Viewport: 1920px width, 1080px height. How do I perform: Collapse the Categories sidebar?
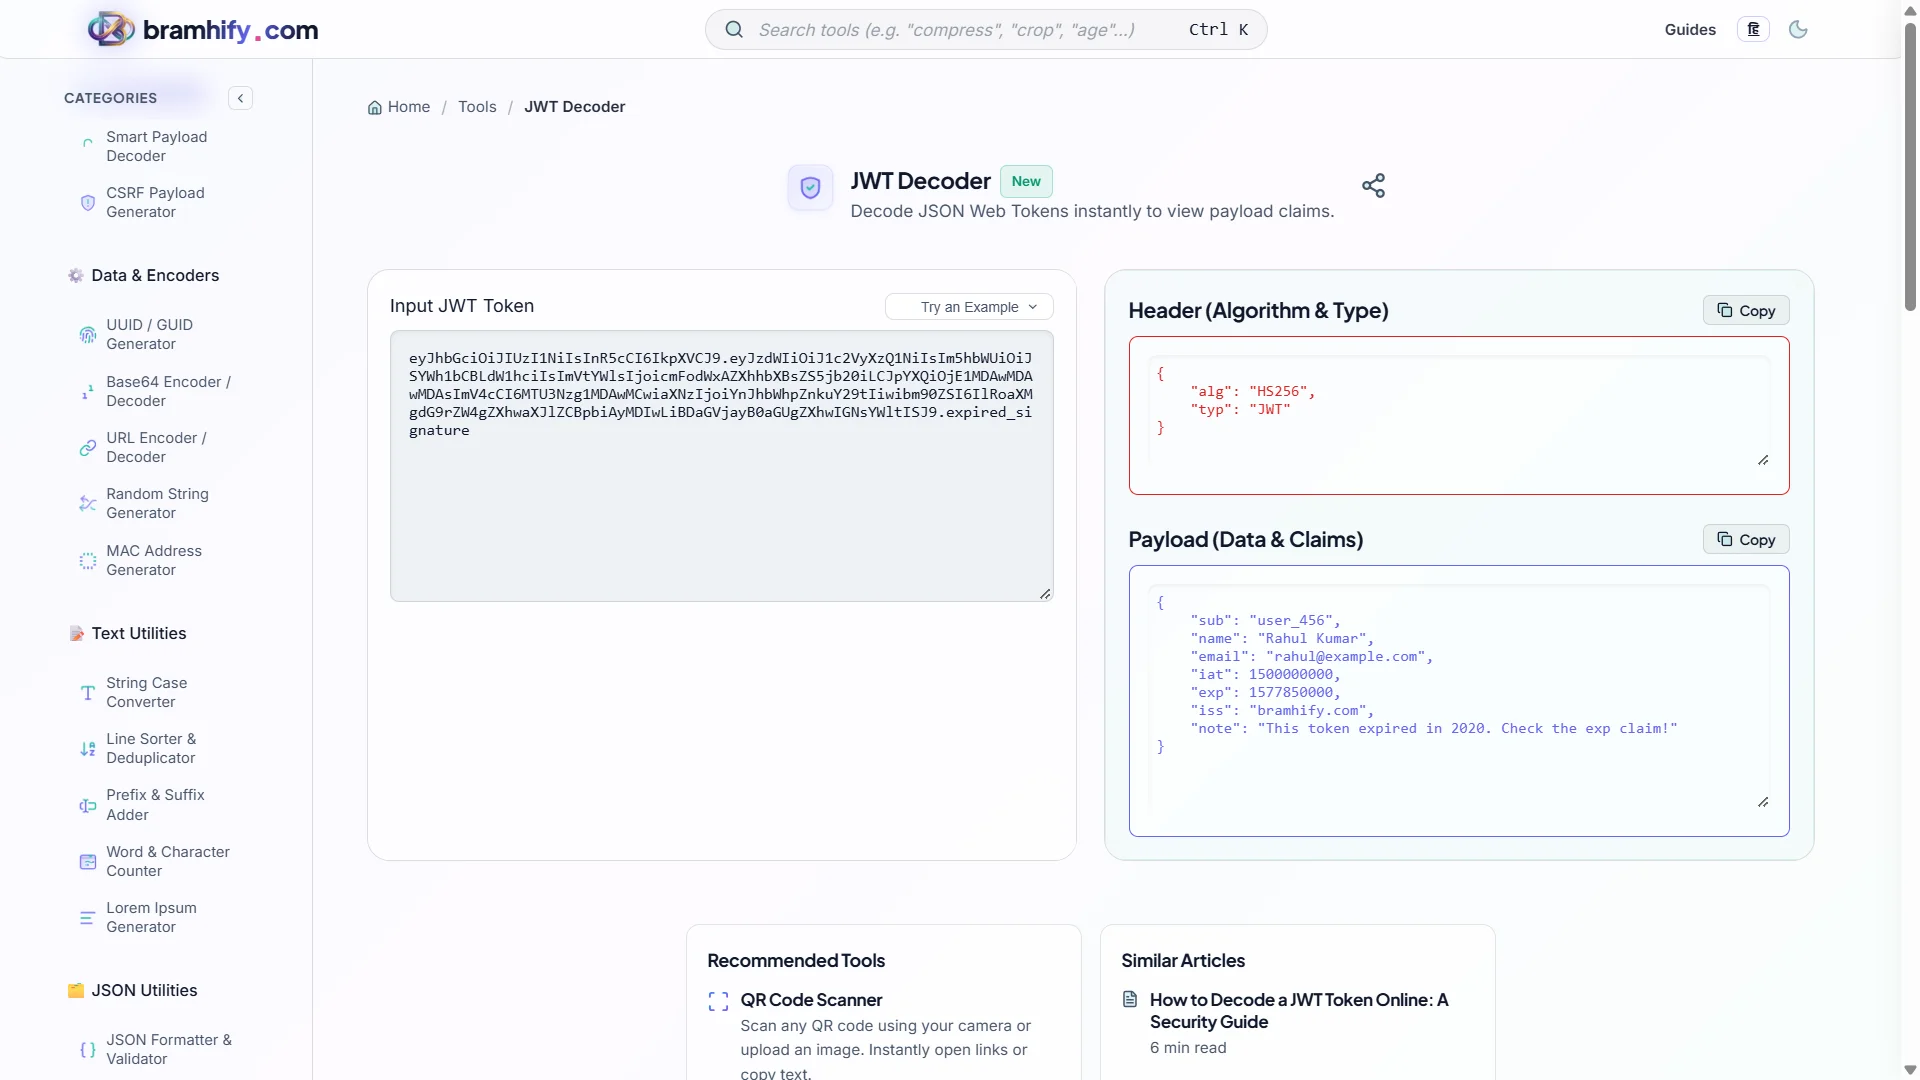click(x=240, y=98)
